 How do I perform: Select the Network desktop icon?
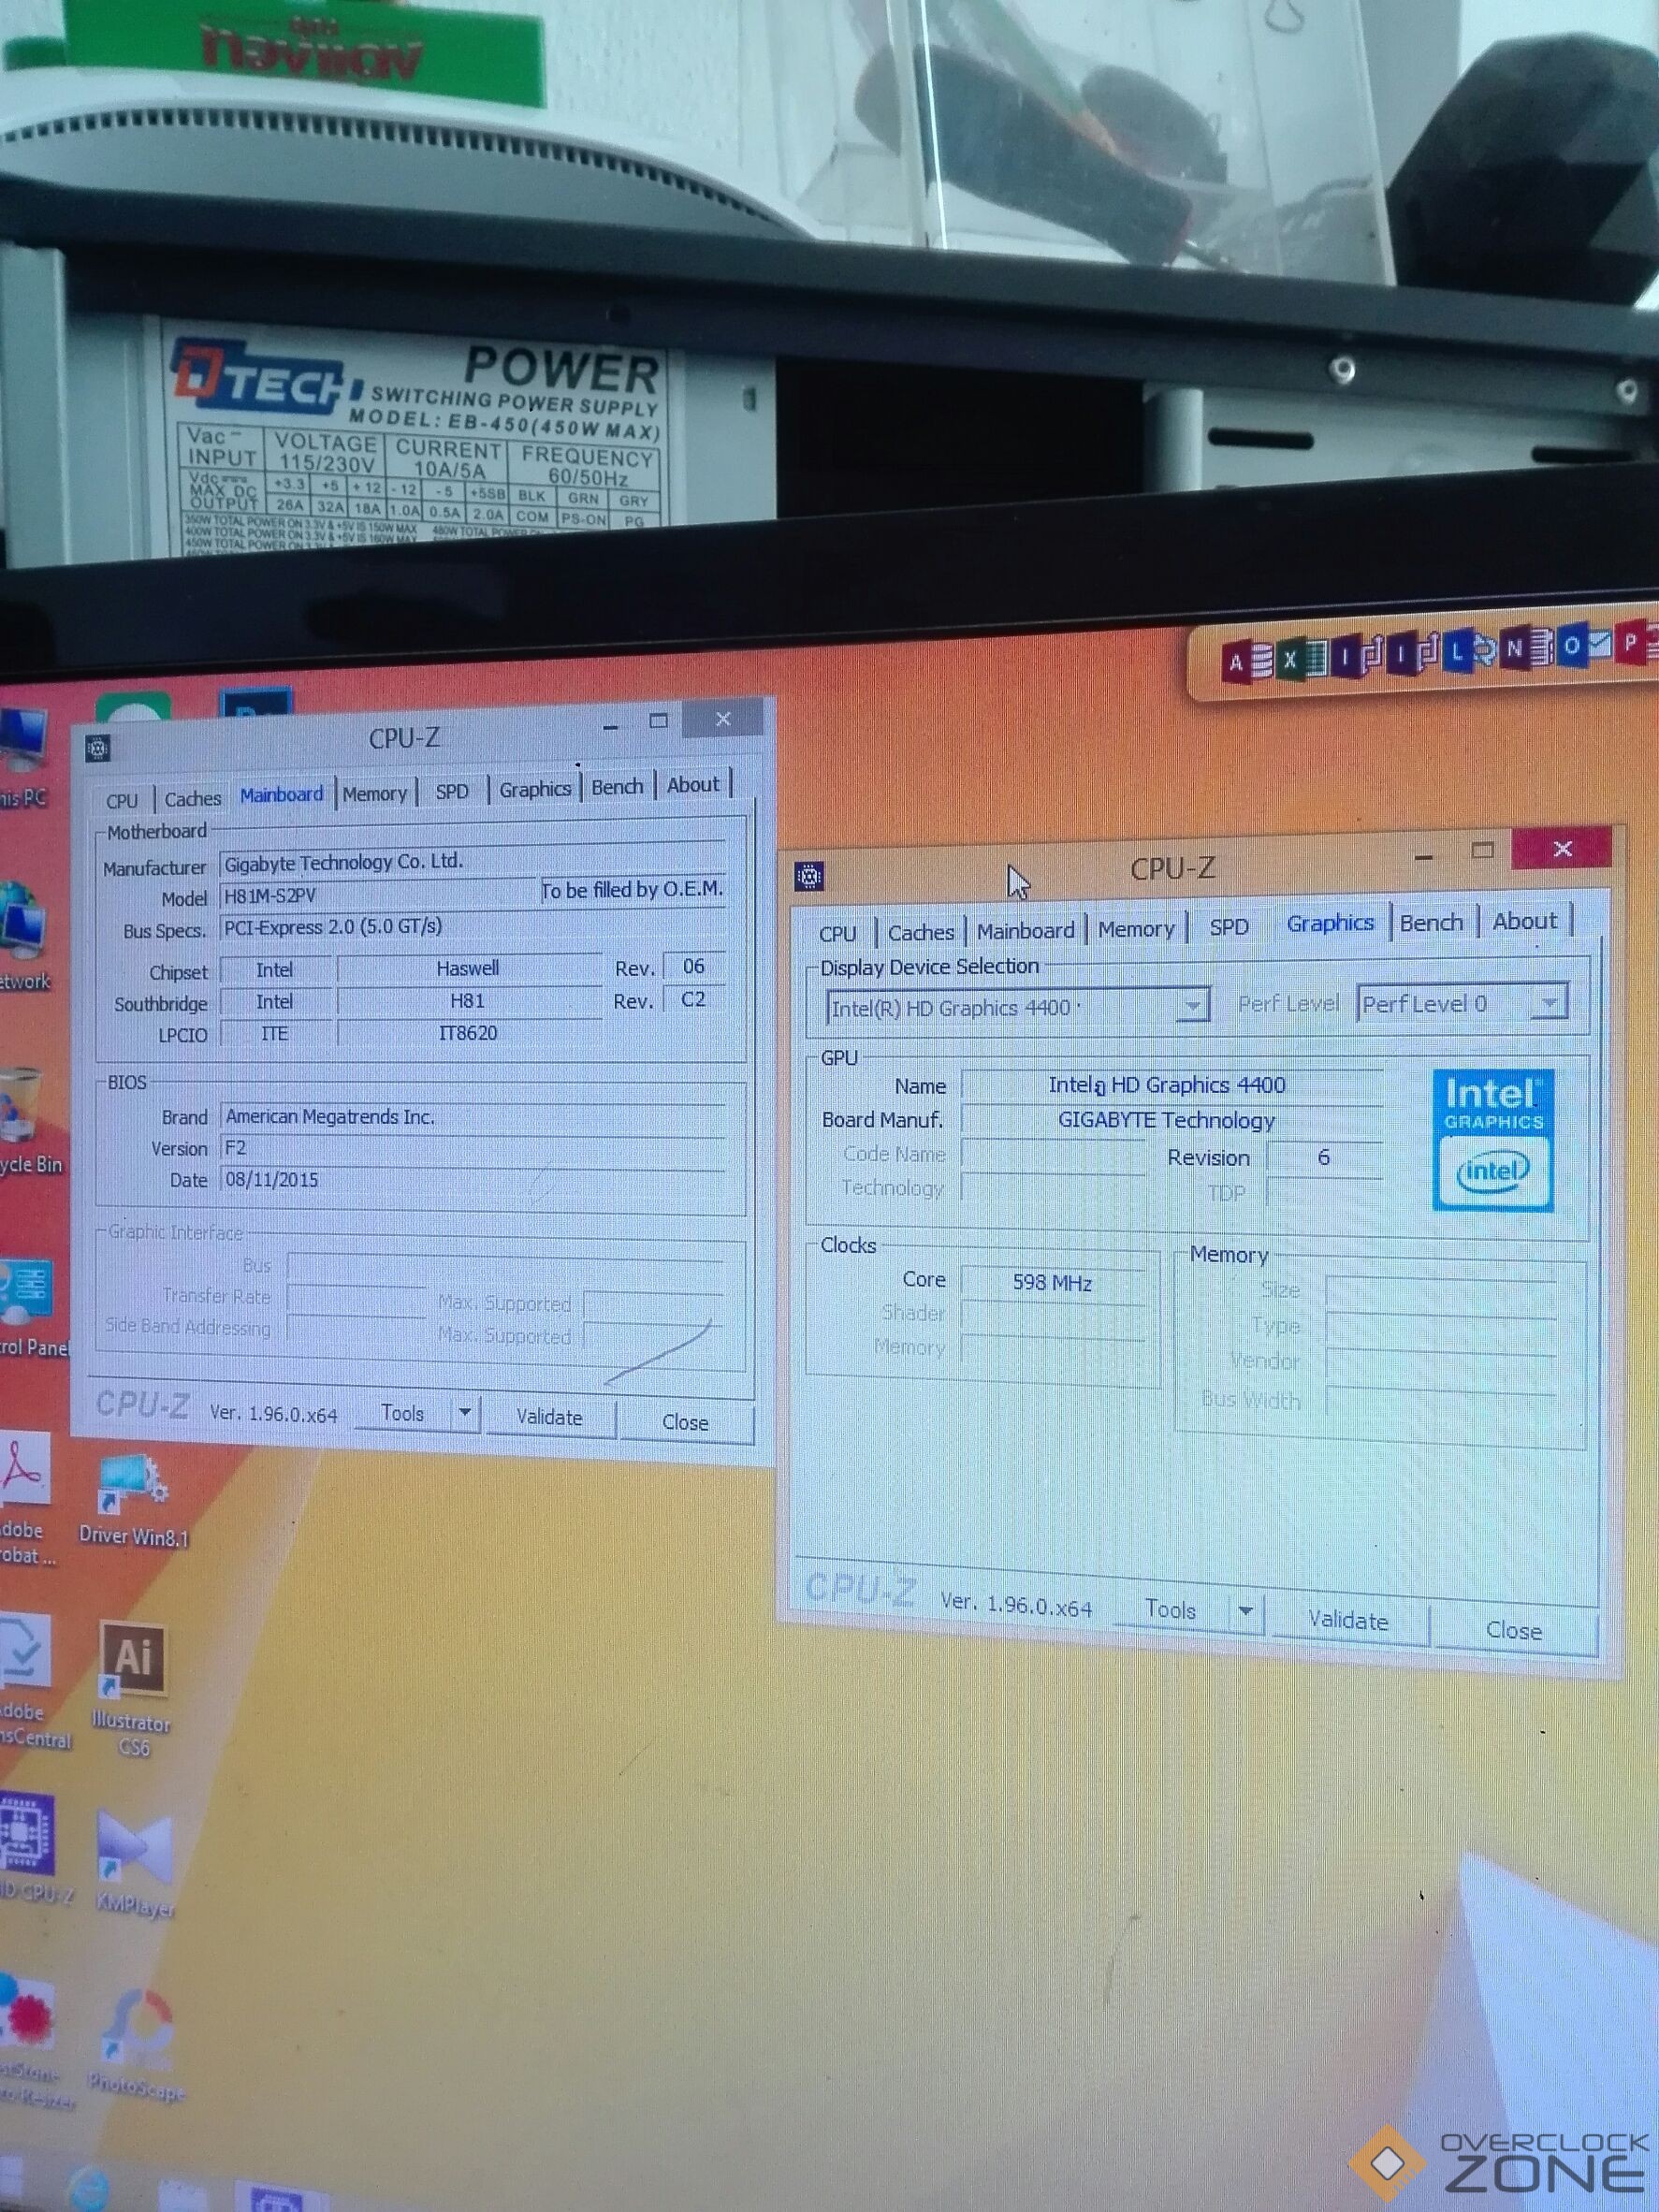point(24,936)
